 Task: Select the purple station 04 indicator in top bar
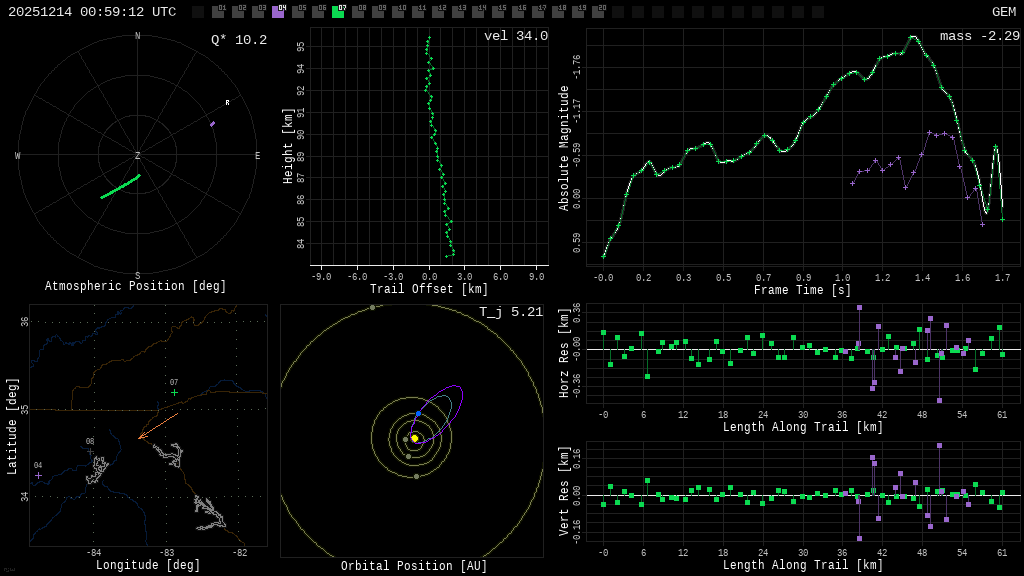pyautogui.click(x=278, y=12)
